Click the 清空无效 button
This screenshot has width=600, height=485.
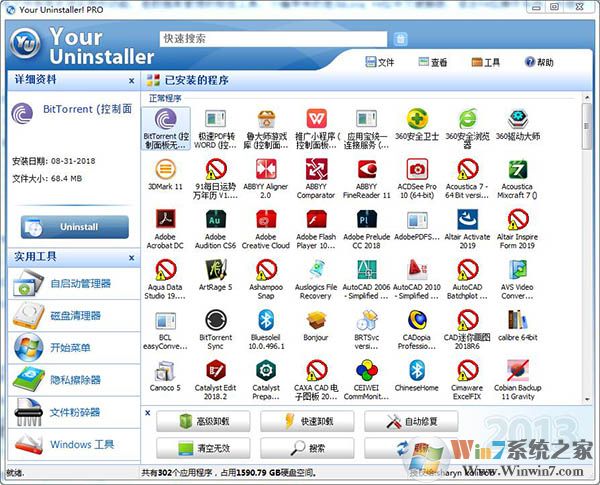click(x=203, y=448)
